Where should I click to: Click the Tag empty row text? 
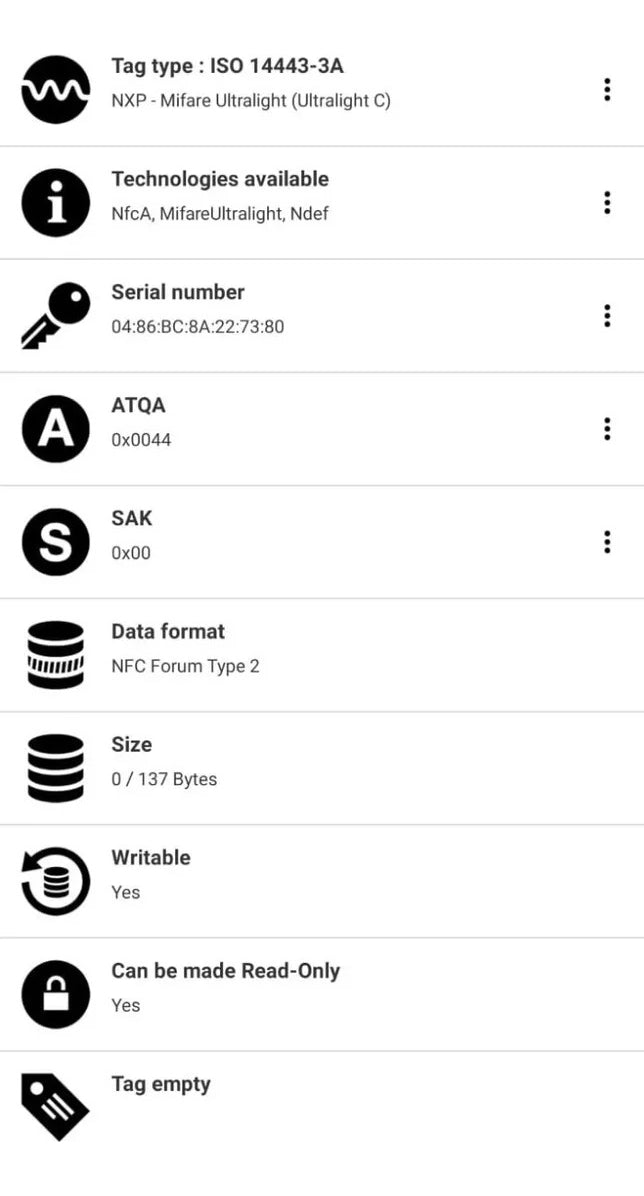pyautogui.click(x=161, y=1084)
